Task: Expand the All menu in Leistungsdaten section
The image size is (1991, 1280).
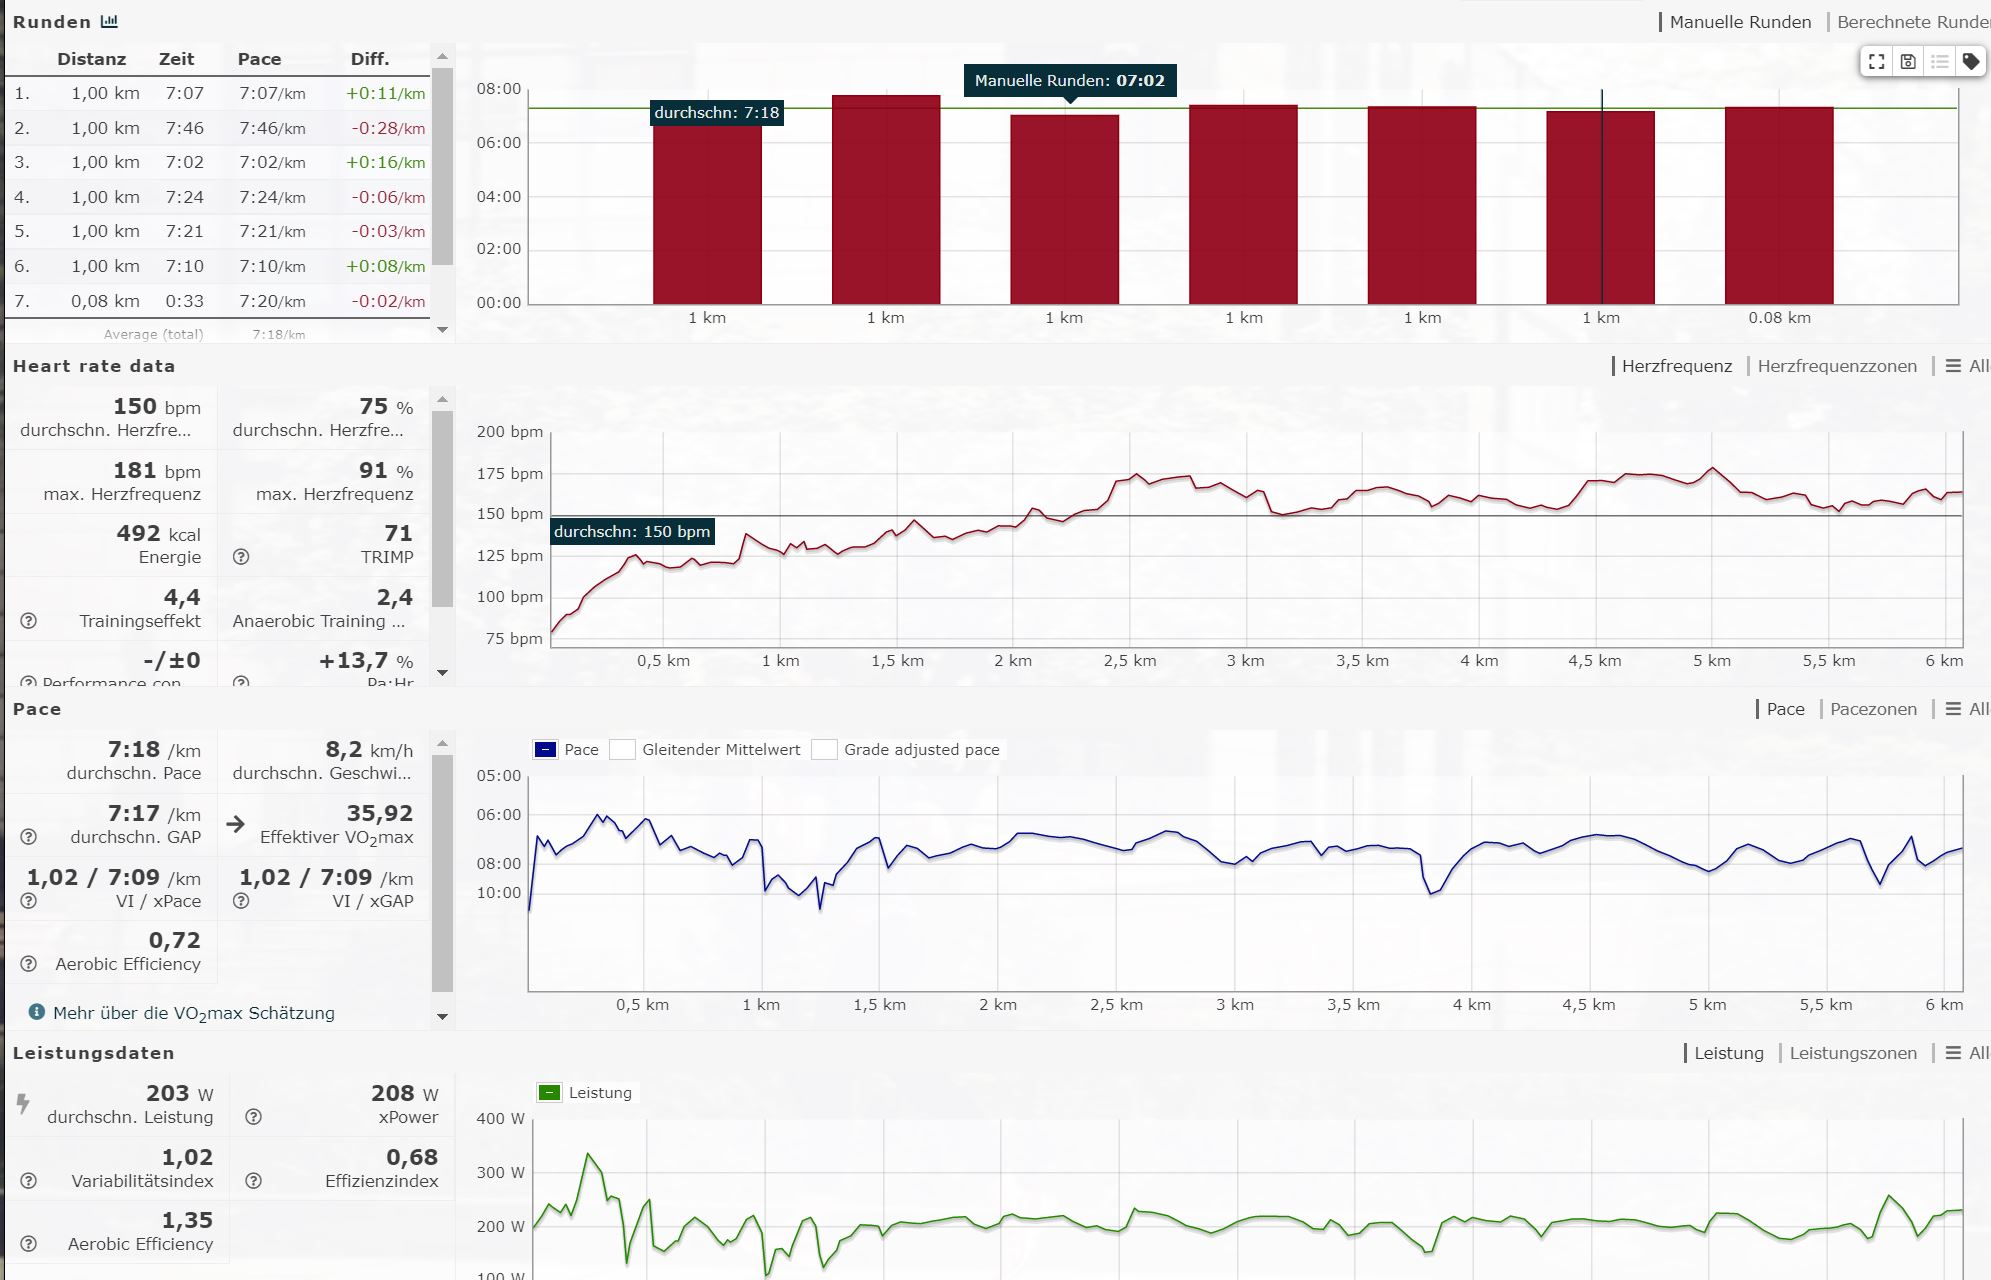Action: click(1966, 1053)
